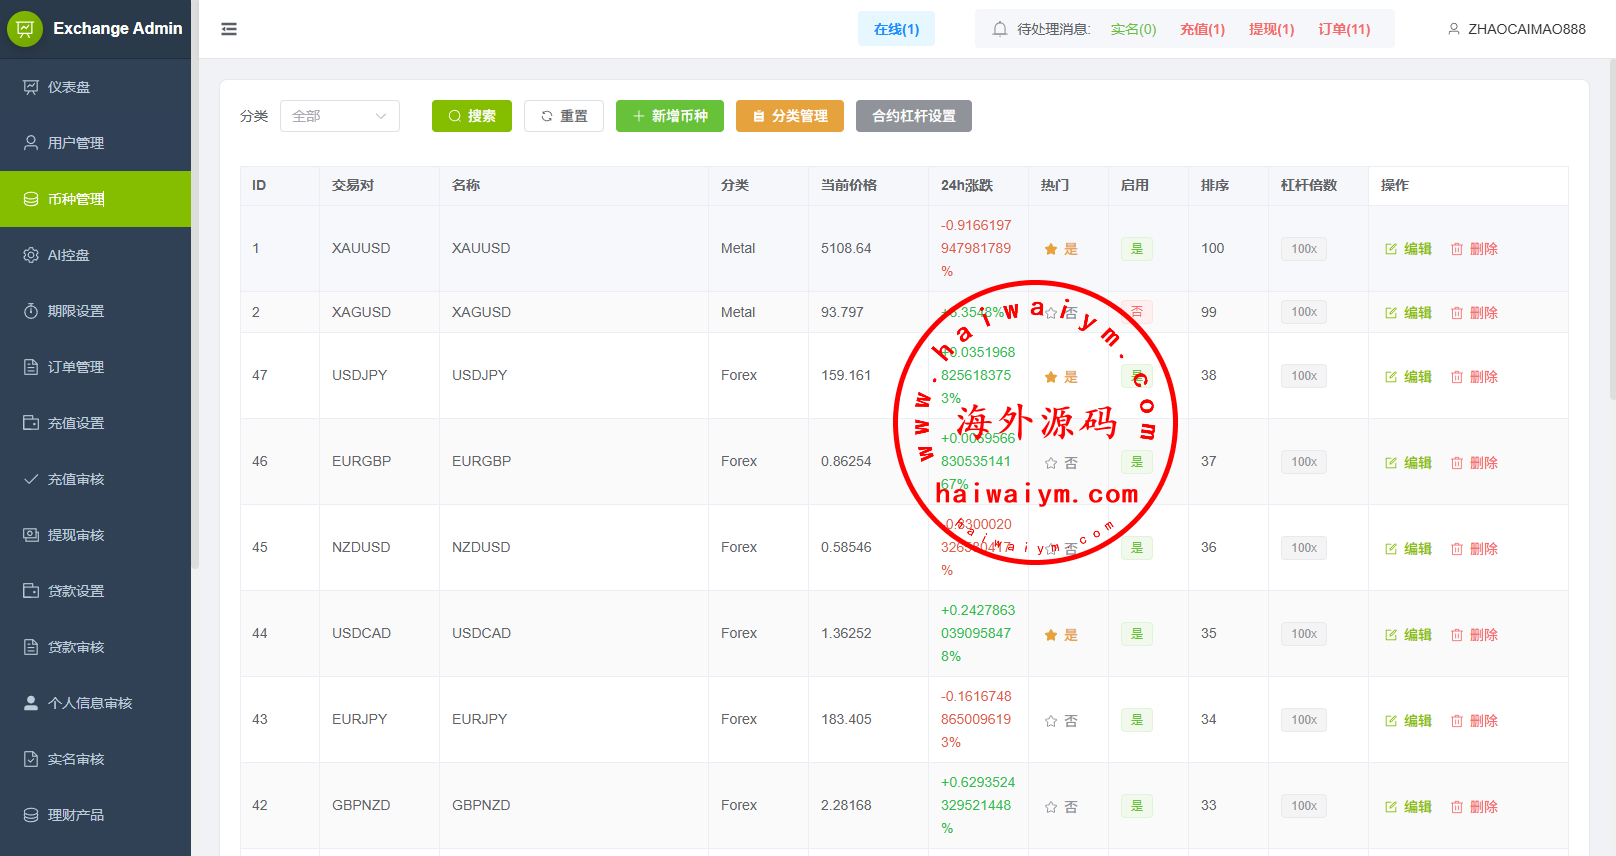The height and width of the screenshot is (856, 1616).
Task: Open the 分类 category dropdown
Action: [x=339, y=116]
